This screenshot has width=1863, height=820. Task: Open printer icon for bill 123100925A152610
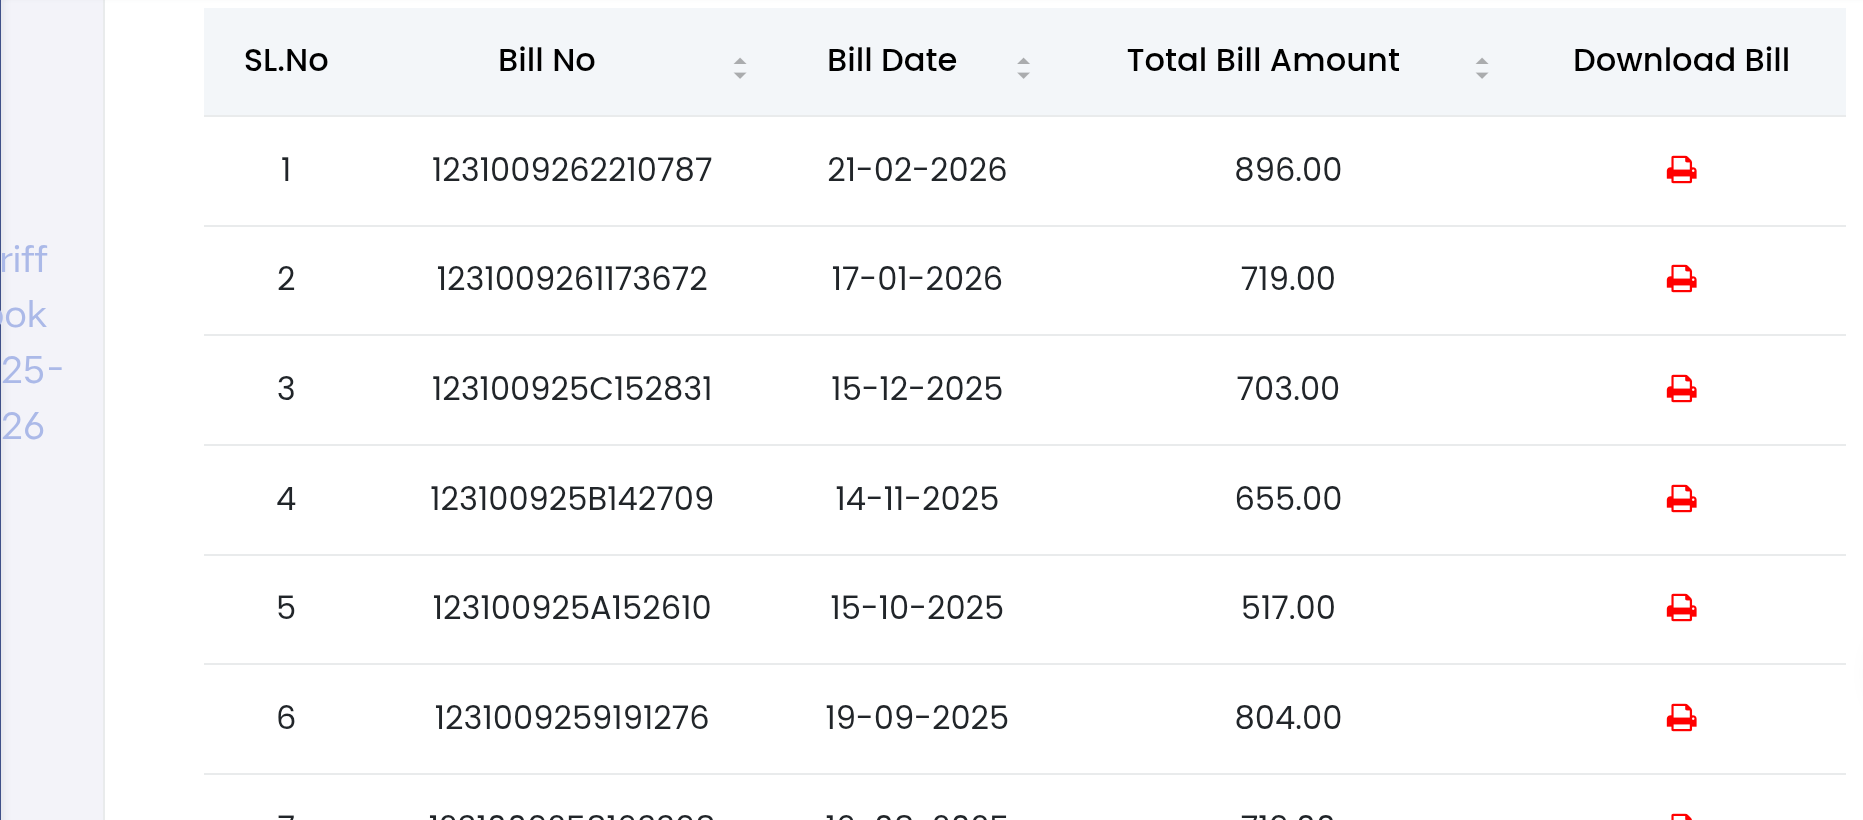(x=1681, y=608)
